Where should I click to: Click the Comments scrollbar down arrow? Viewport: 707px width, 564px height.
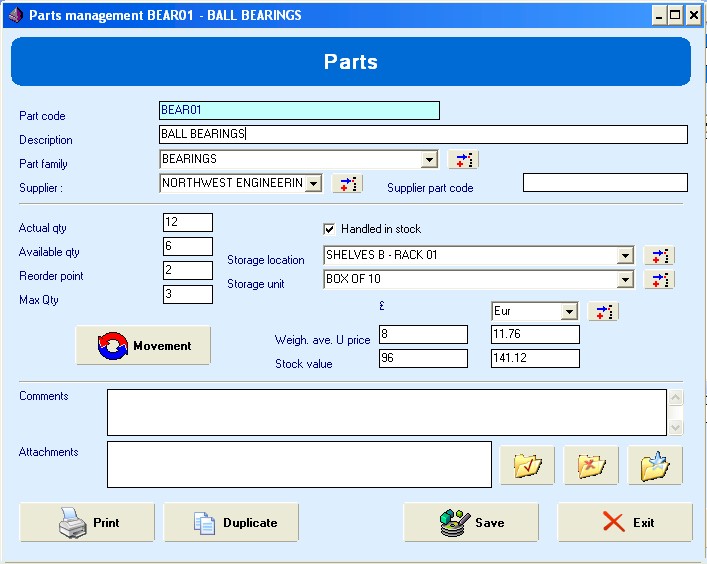point(675,427)
